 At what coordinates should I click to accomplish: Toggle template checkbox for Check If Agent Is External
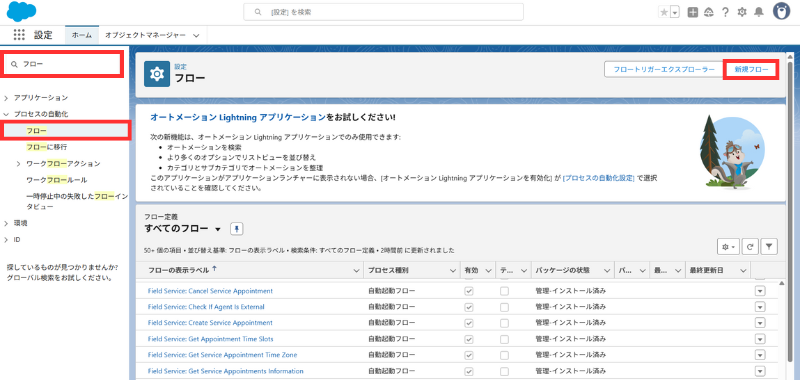[x=504, y=307]
